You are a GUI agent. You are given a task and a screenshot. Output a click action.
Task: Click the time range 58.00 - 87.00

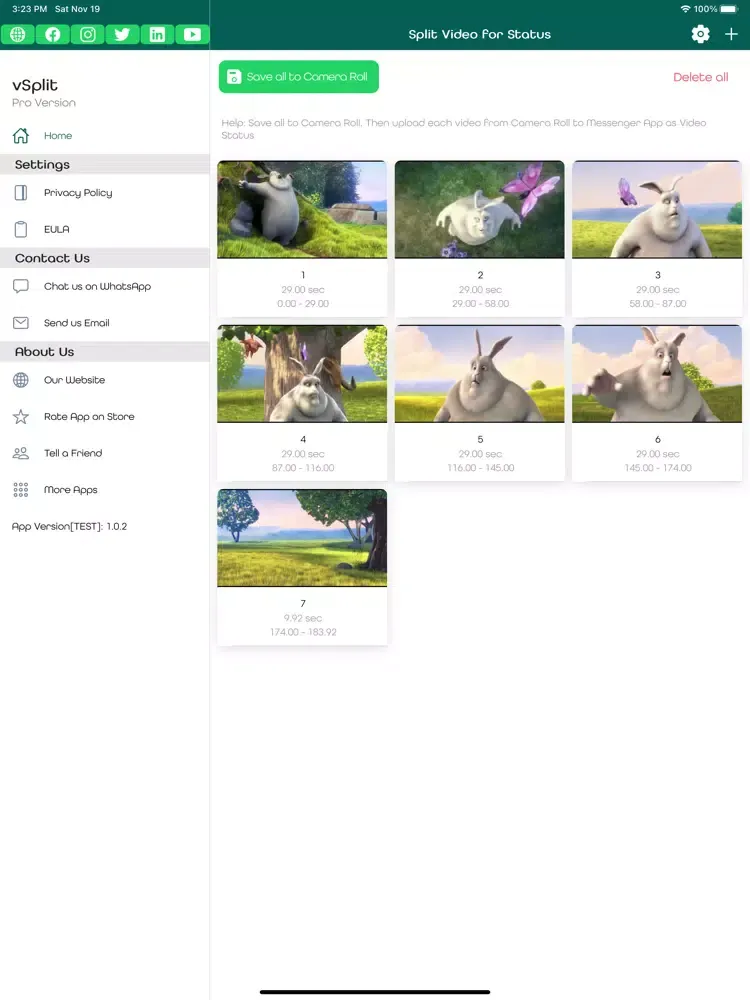658,304
